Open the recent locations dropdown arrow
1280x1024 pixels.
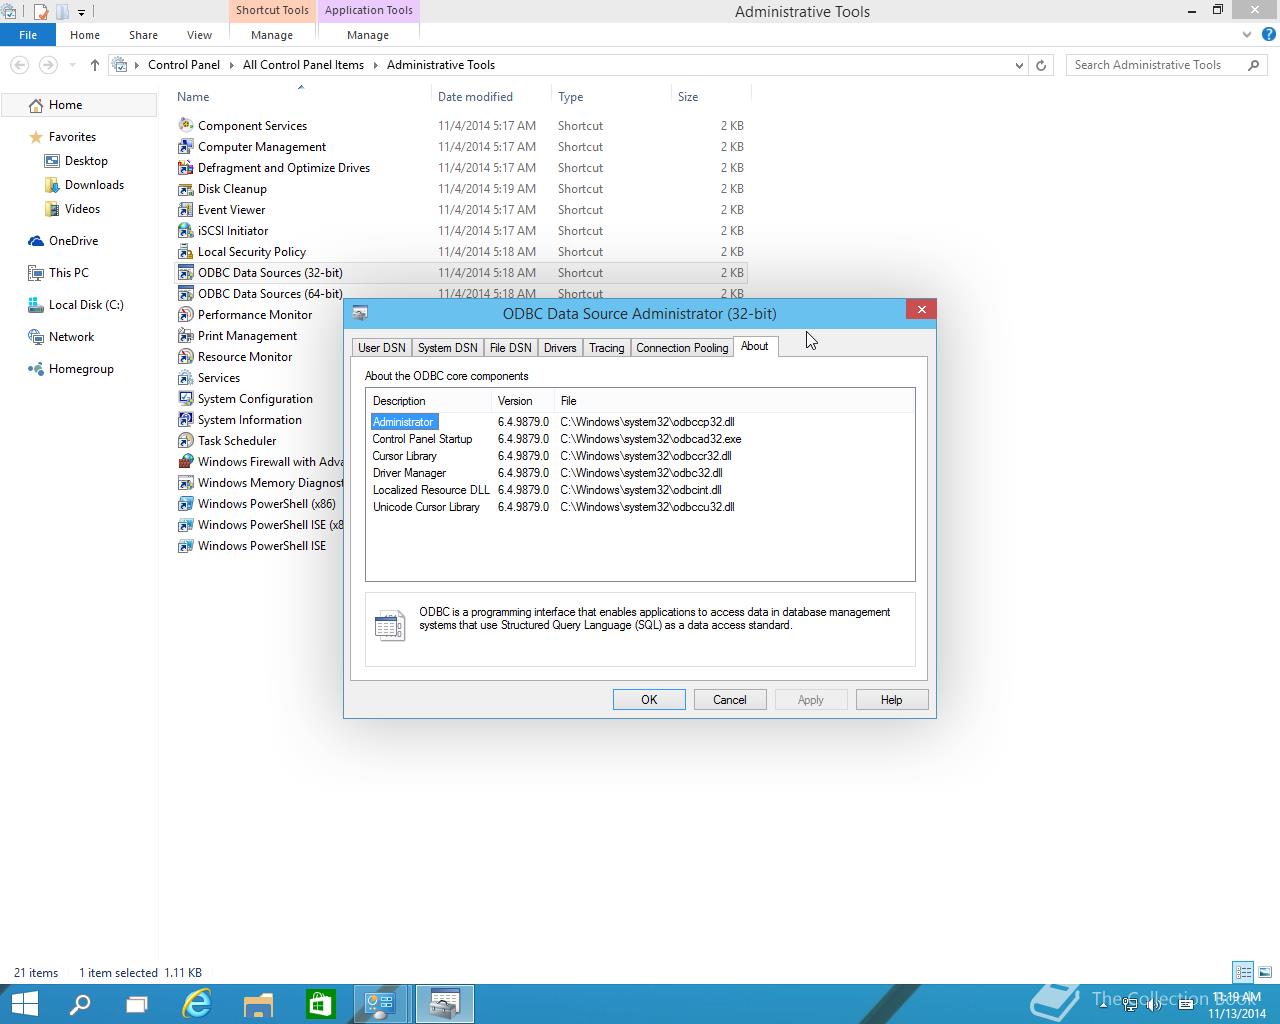pos(72,65)
